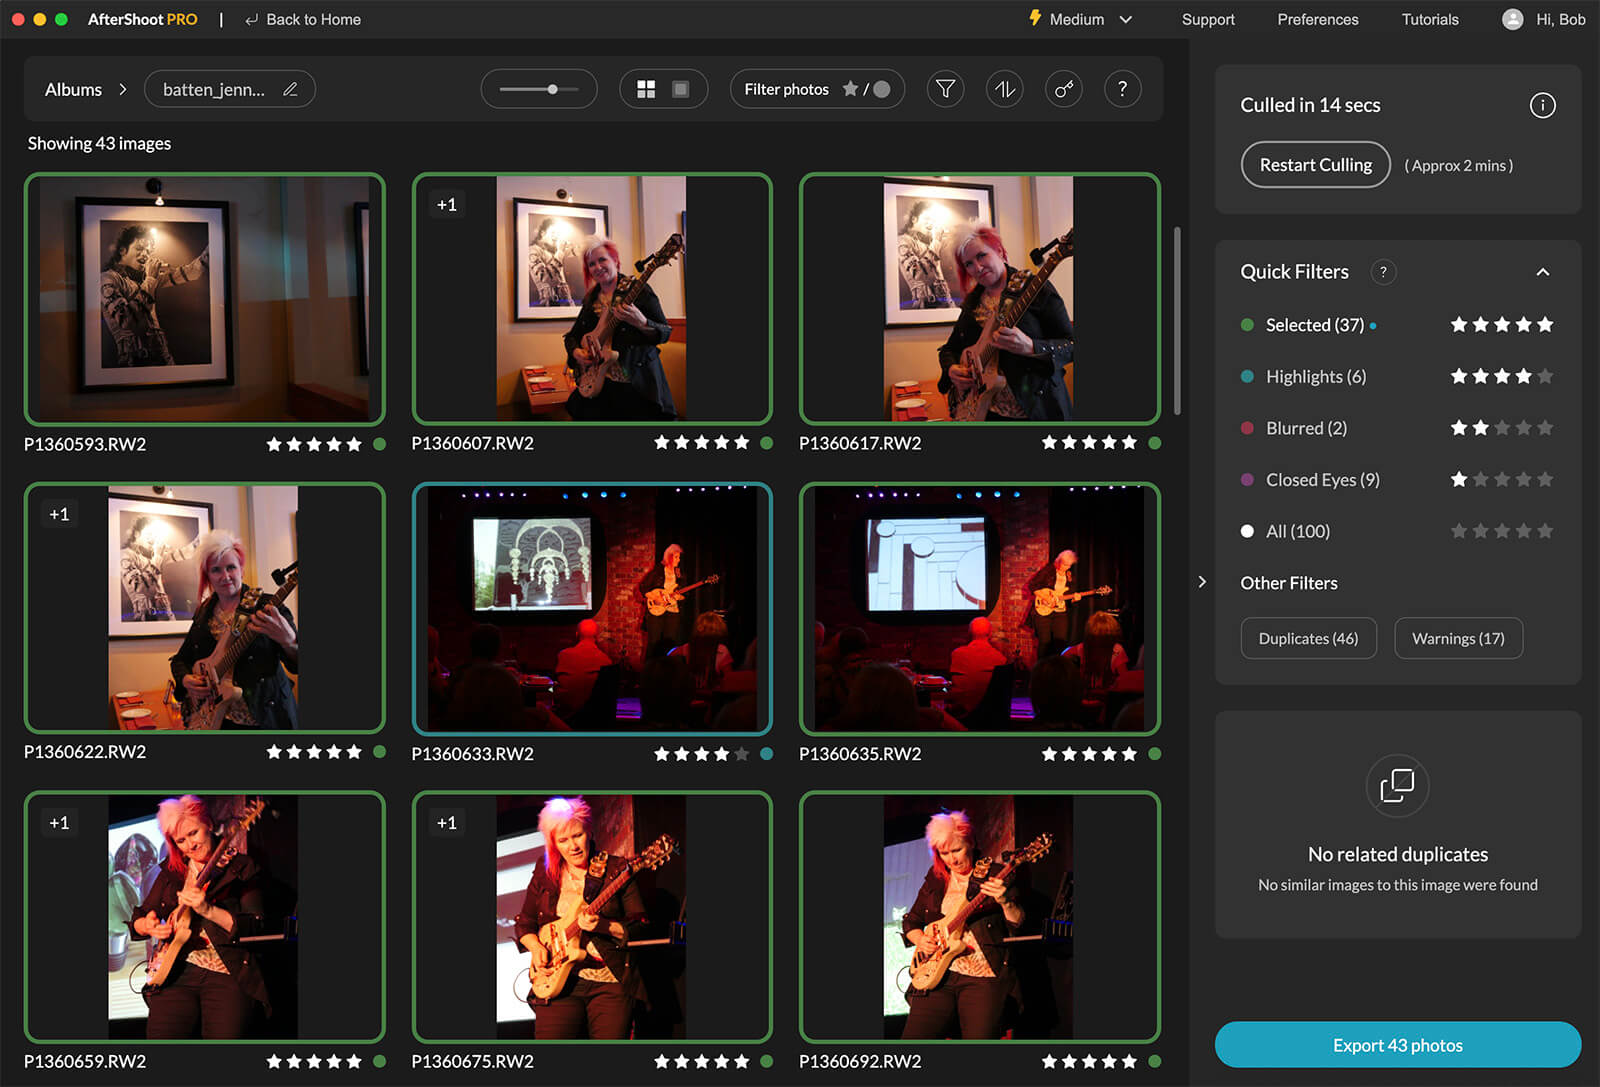Open the Medium performance dropdown
Screen dimensions: 1600x1087
[x=1081, y=19]
